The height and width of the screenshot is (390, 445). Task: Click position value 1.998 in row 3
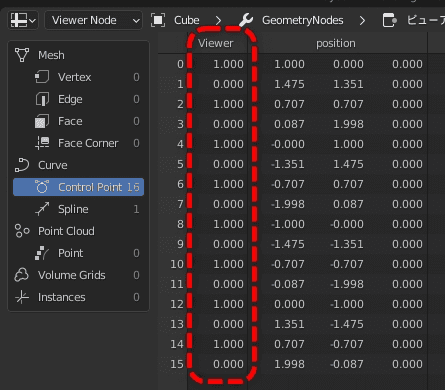point(348,124)
